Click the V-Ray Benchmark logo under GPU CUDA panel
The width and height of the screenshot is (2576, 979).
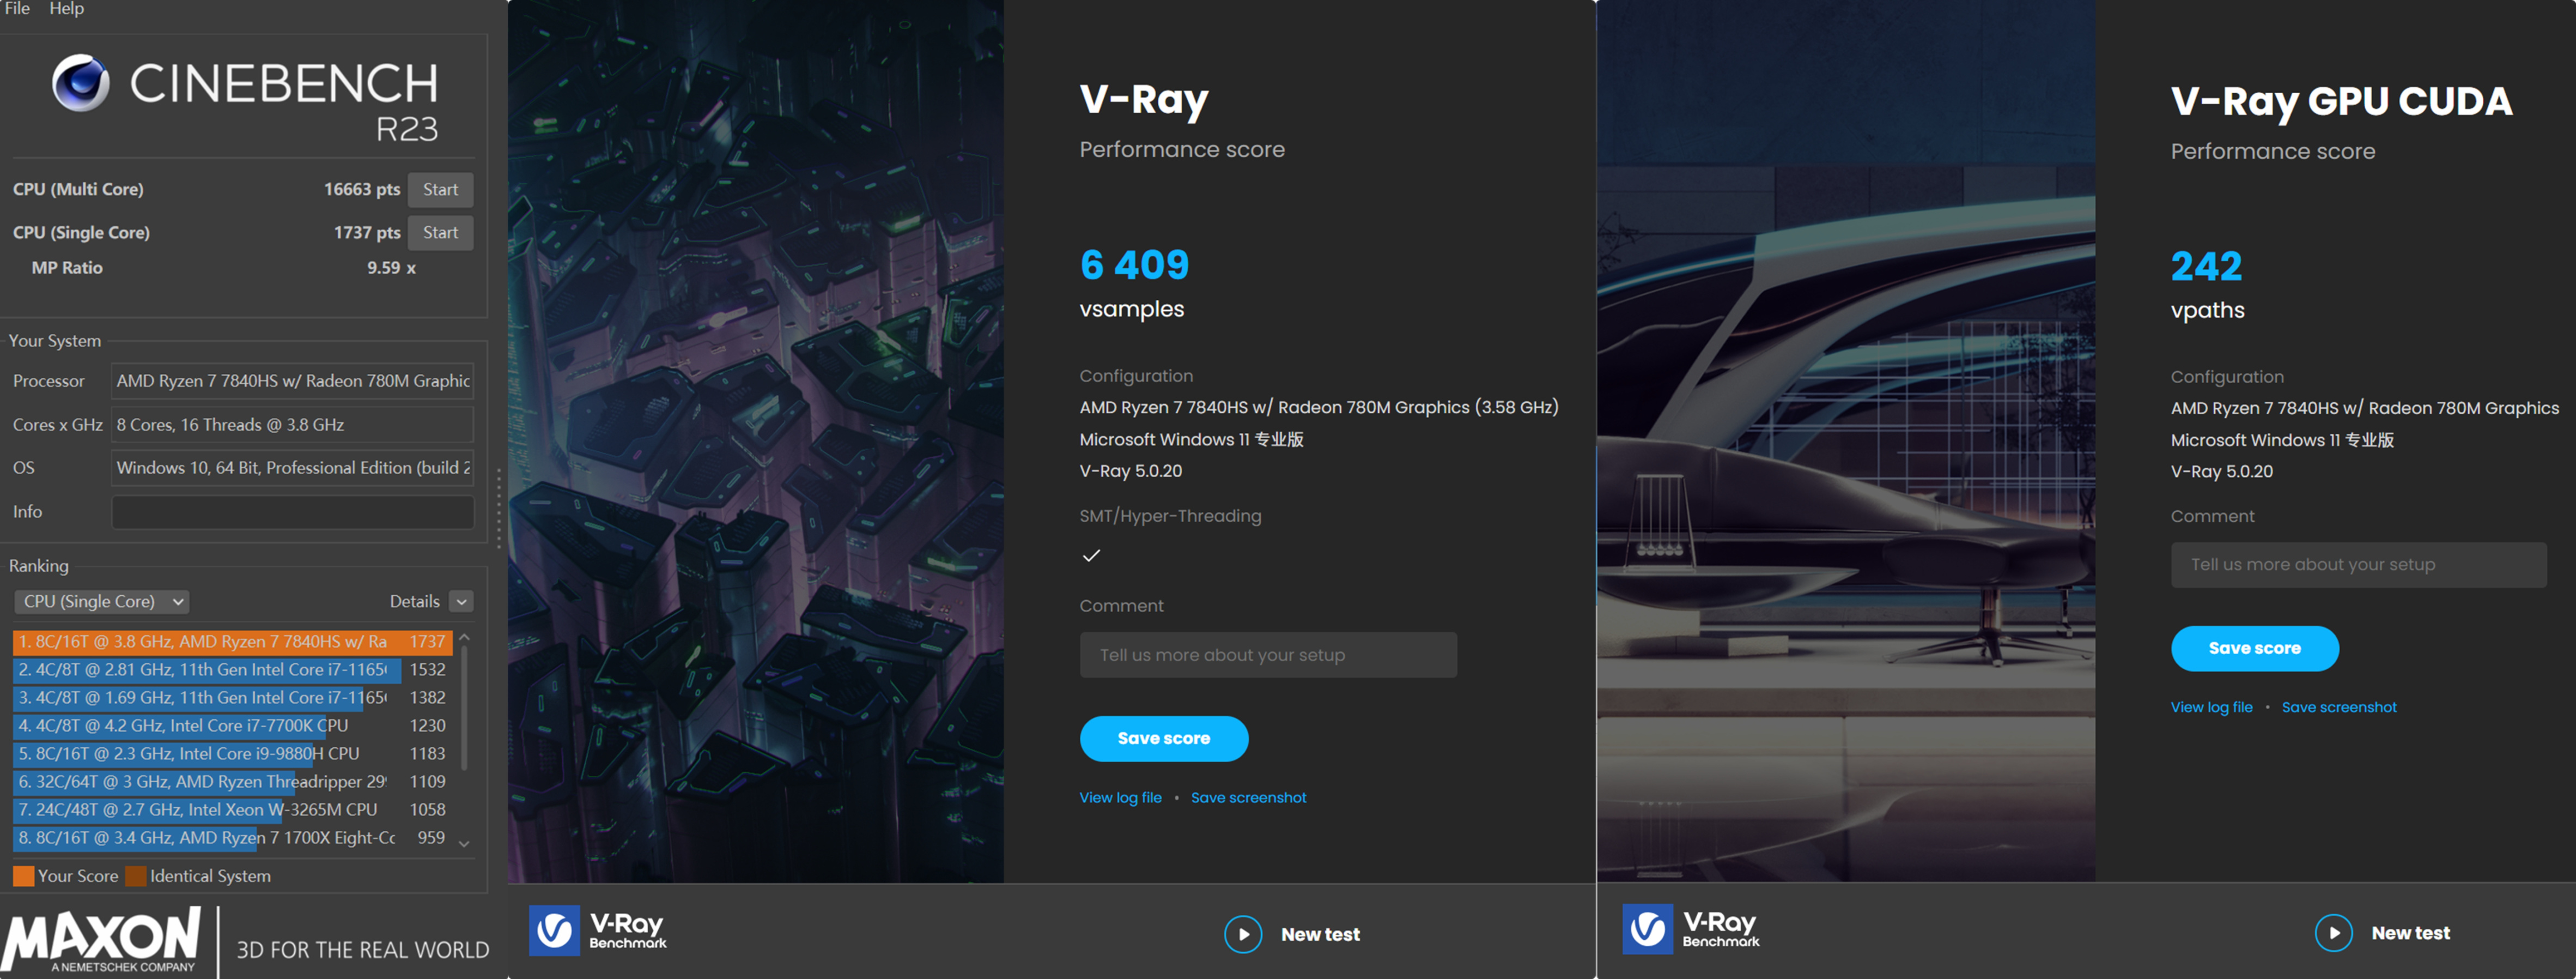coord(1691,929)
